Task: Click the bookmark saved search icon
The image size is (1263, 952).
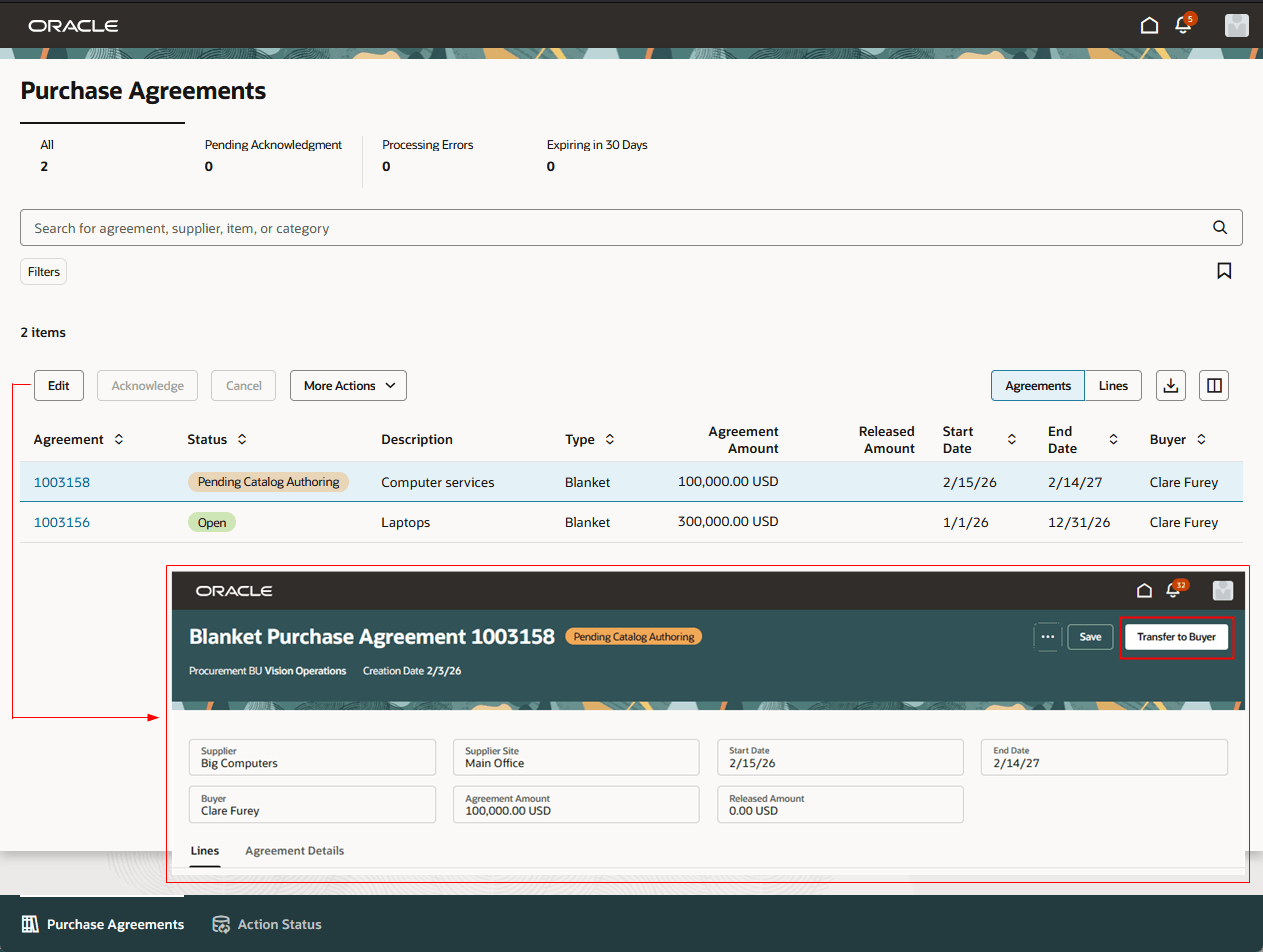Action: point(1224,270)
